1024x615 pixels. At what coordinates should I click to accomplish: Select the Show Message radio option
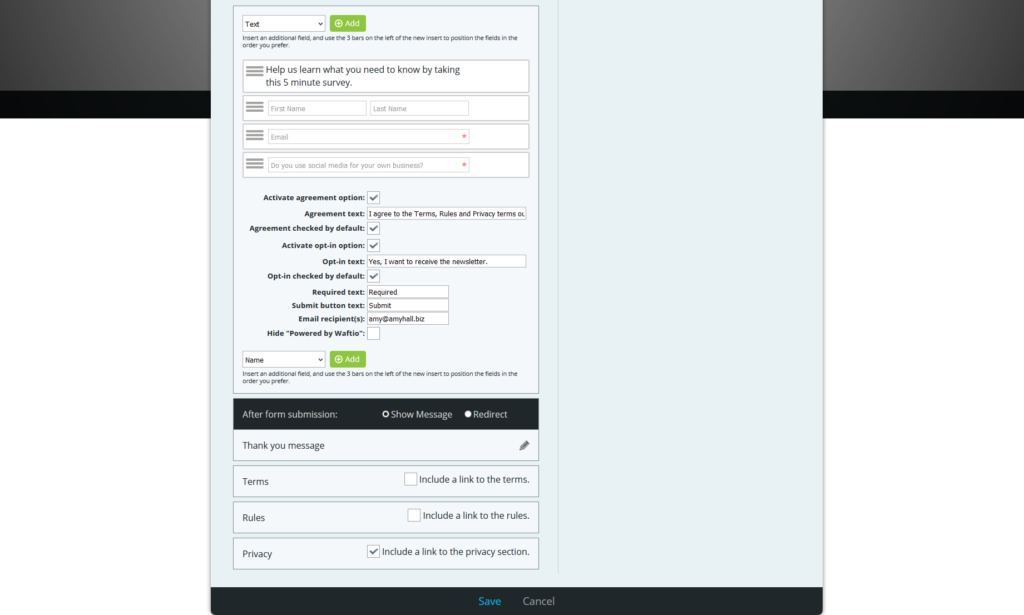click(x=385, y=413)
